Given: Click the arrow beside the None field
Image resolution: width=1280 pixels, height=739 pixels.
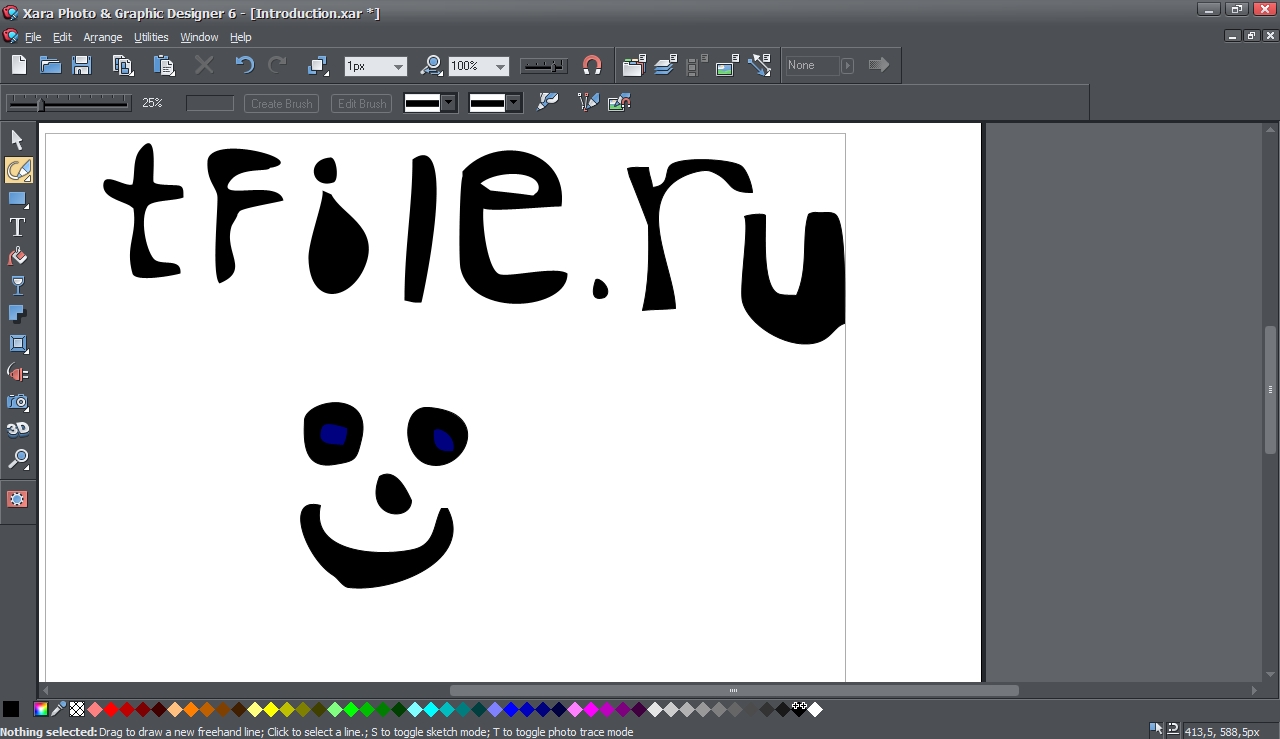Looking at the screenshot, I should (x=848, y=65).
